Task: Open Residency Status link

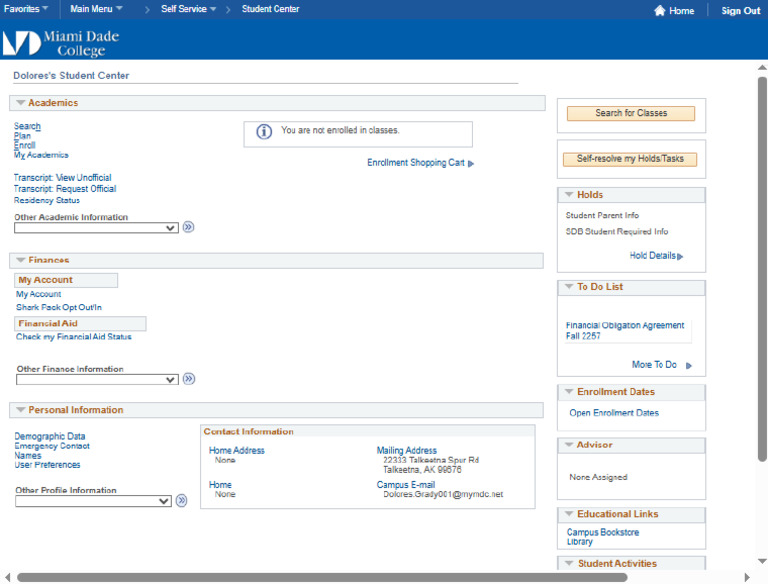Action: 47,200
